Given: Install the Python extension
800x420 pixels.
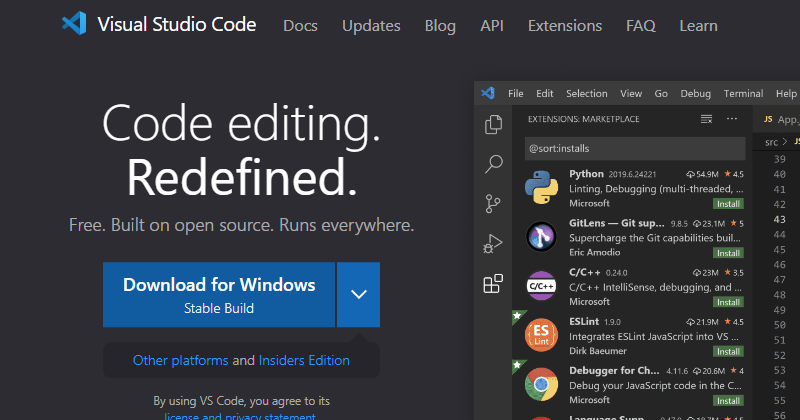Looking at the screenshot, I should pyautogui.click(x=727, y=204).
